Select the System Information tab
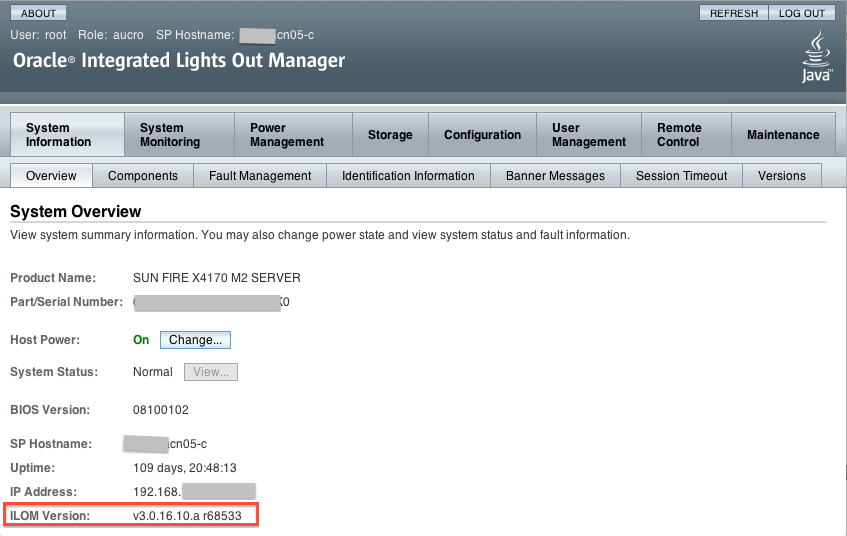847x536 pixels. point(68,135)
